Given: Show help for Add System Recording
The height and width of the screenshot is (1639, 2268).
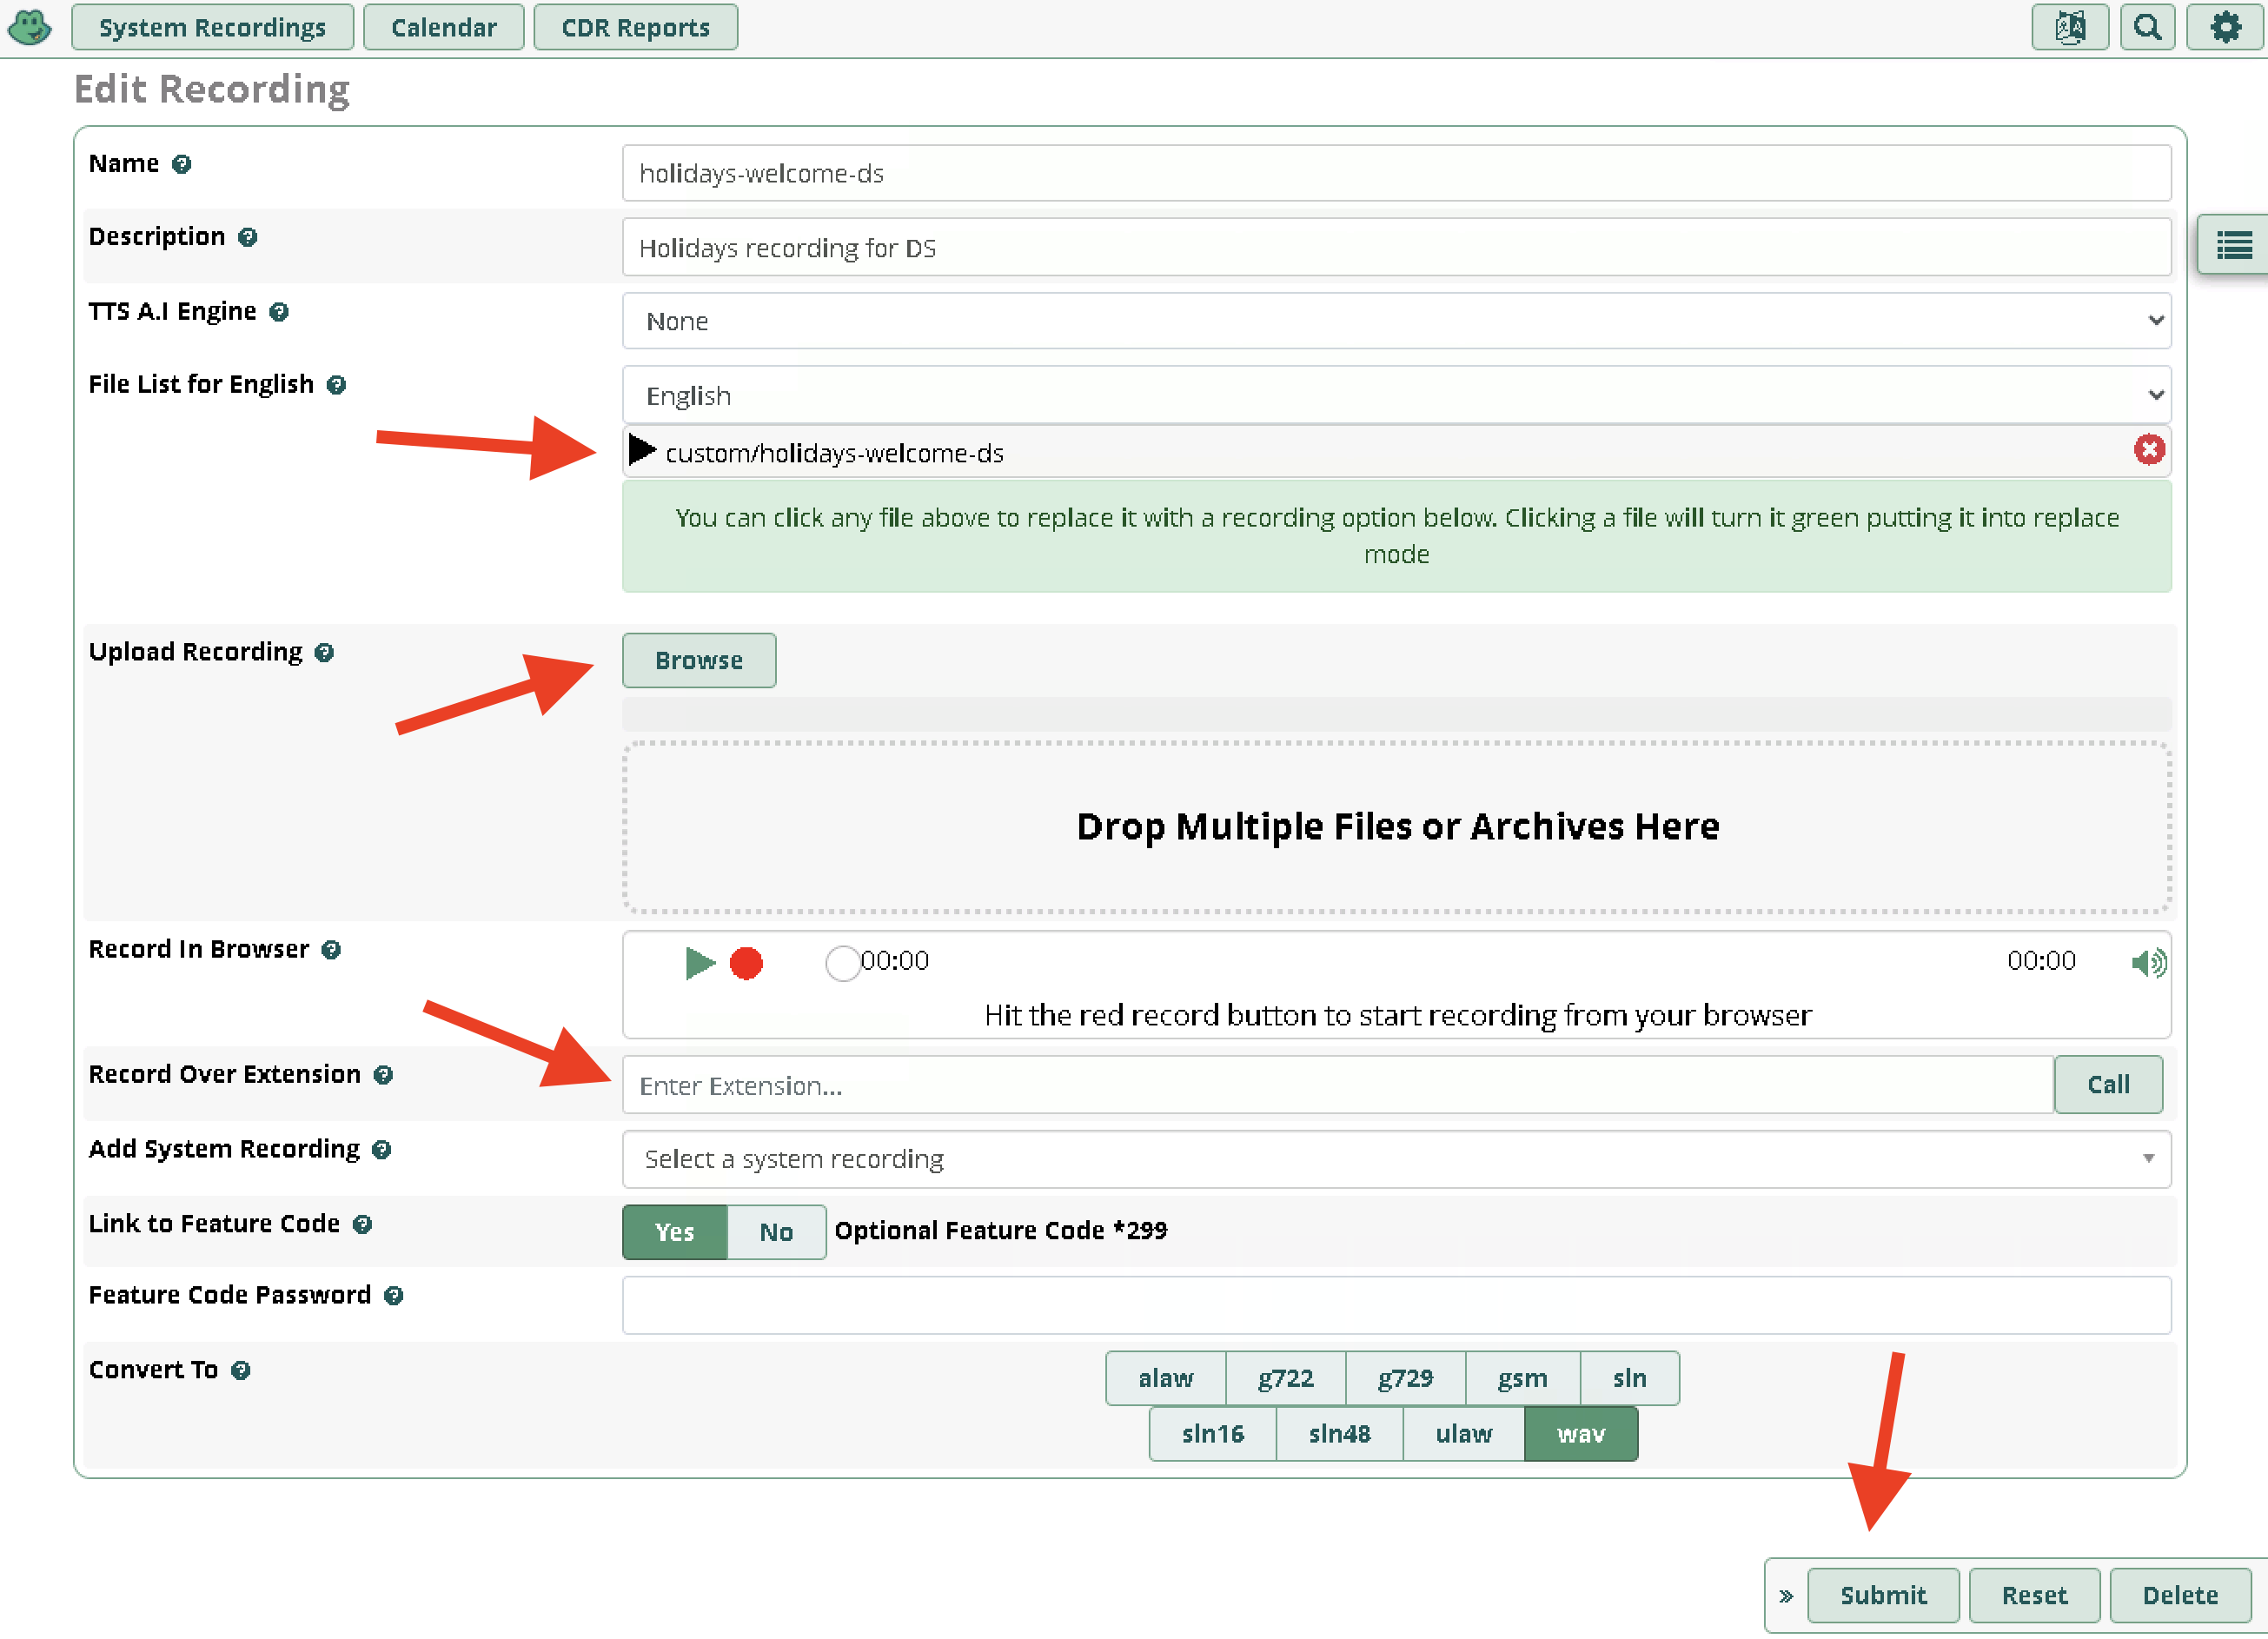Looking at the screenshot, I should 381,1150.
